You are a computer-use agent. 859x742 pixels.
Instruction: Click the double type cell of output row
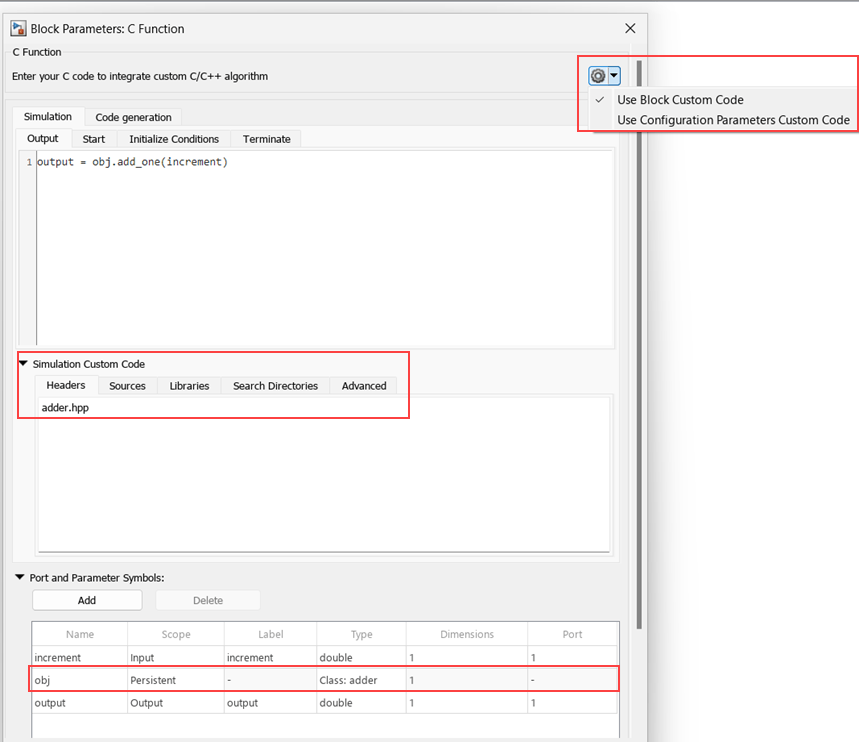362,703
